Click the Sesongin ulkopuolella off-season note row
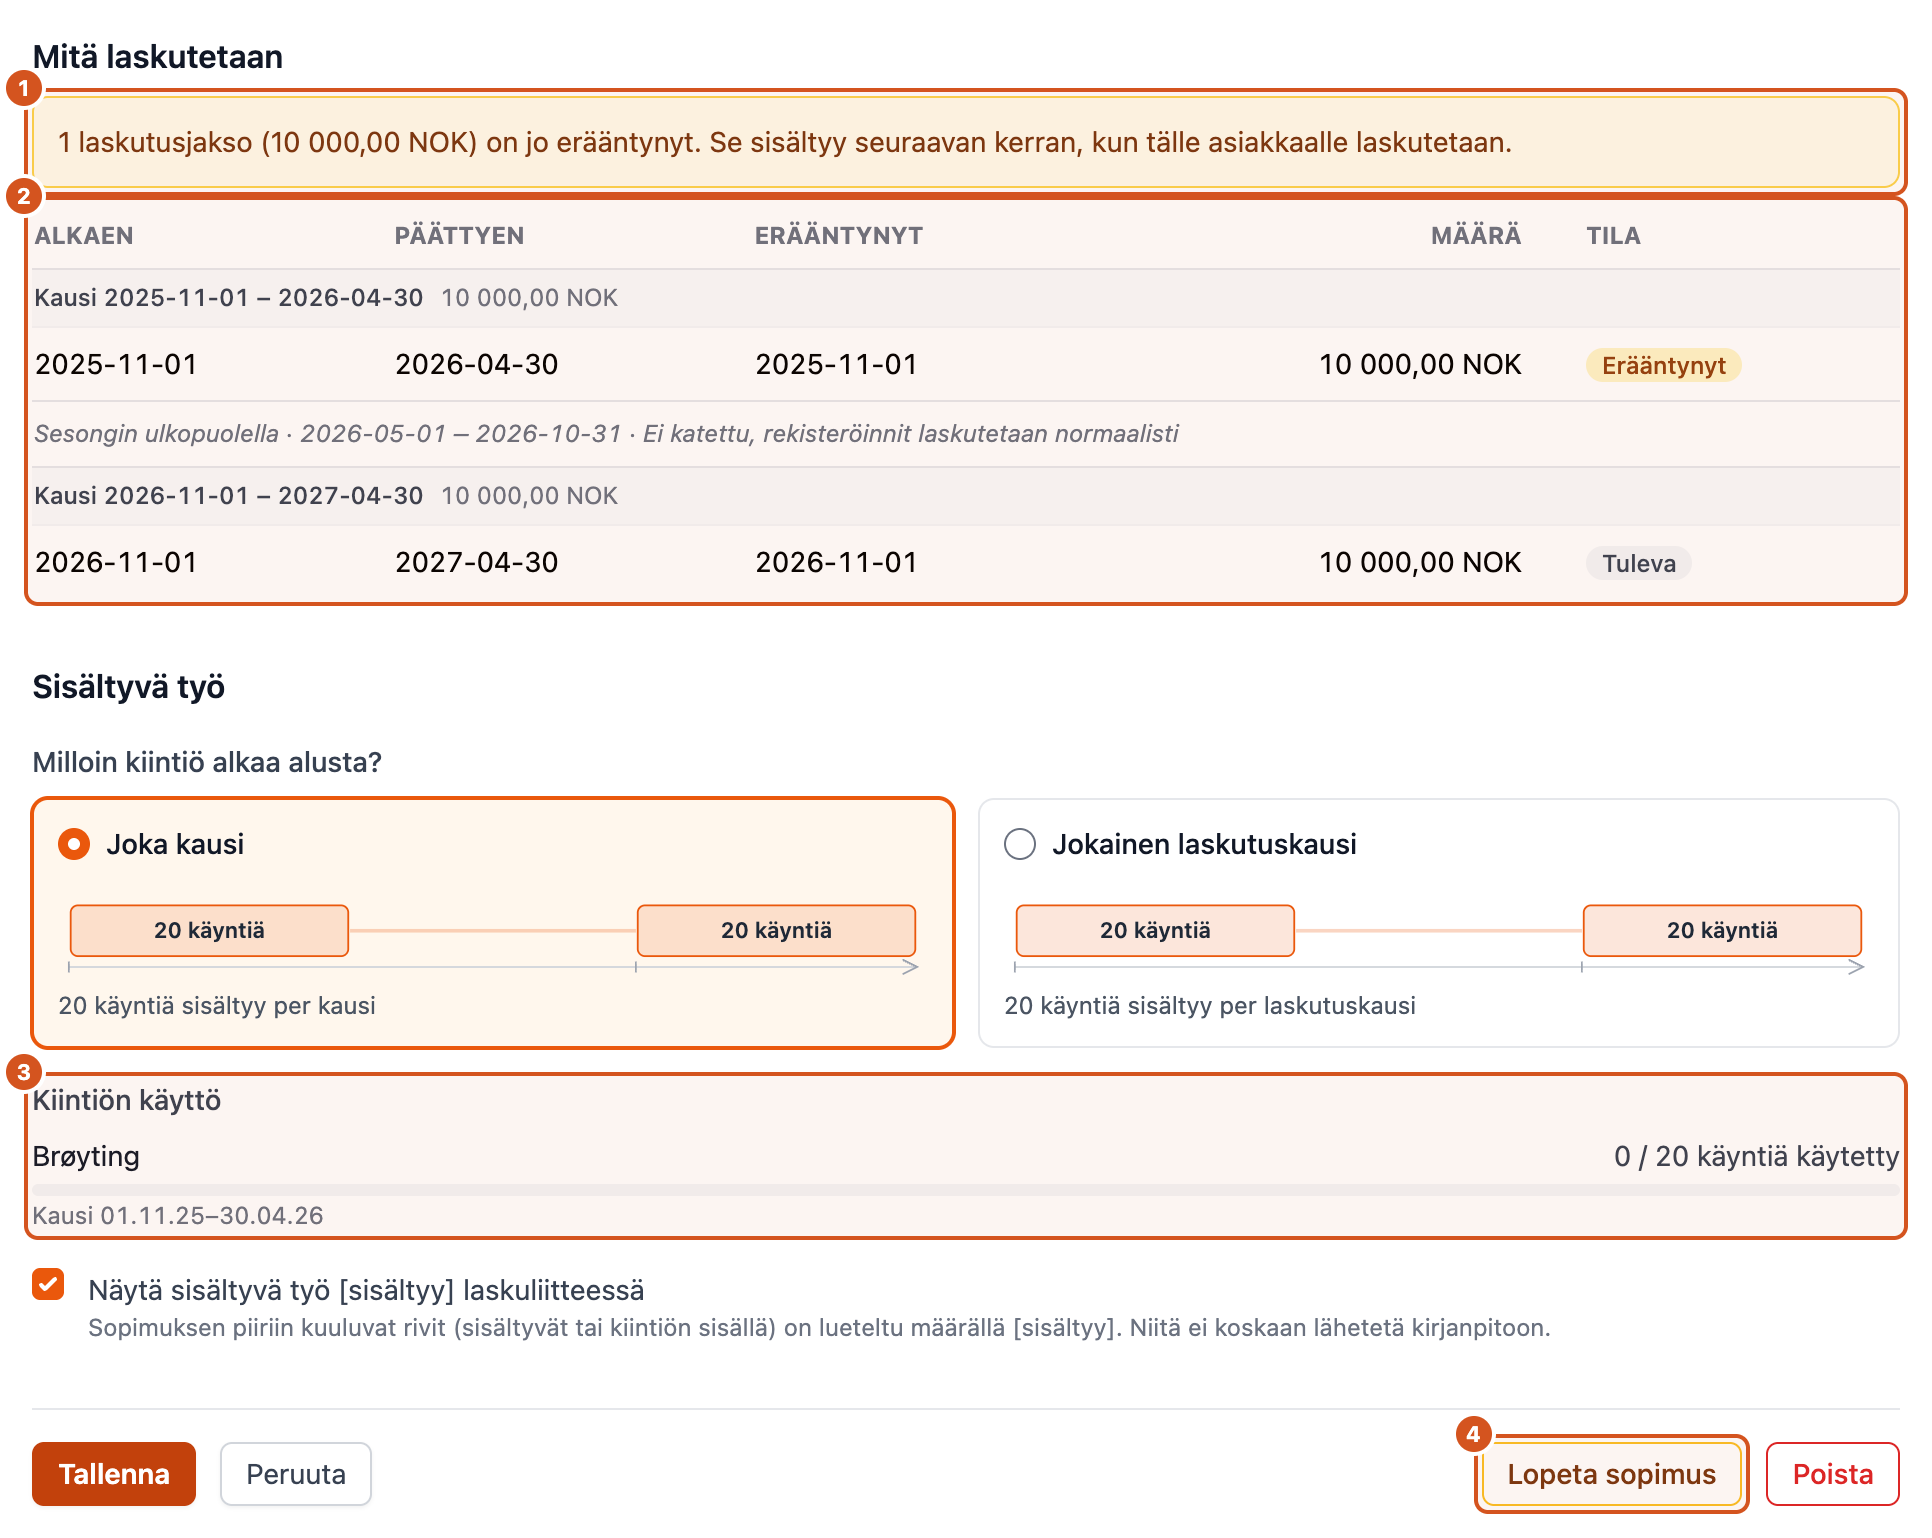Screen dimensions: 1932x1538 [966, 434]
